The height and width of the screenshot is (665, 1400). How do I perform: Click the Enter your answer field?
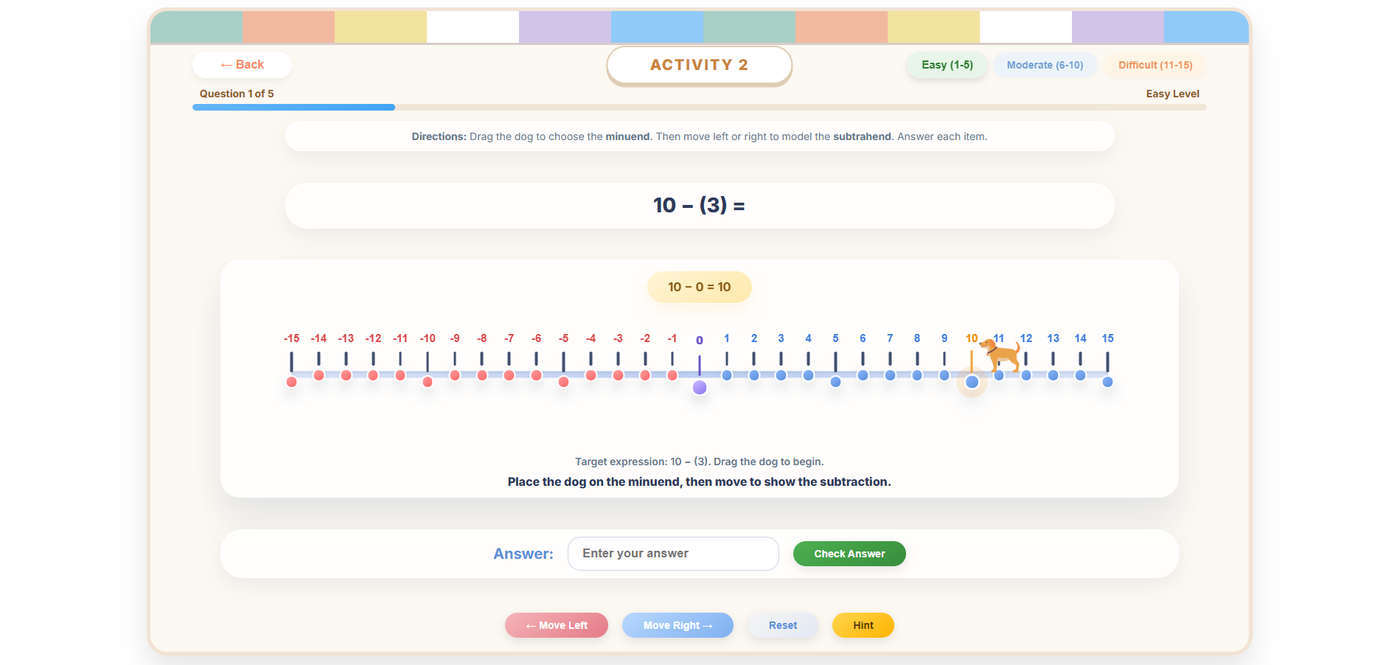pyautogui.click(x=673, y=554)
